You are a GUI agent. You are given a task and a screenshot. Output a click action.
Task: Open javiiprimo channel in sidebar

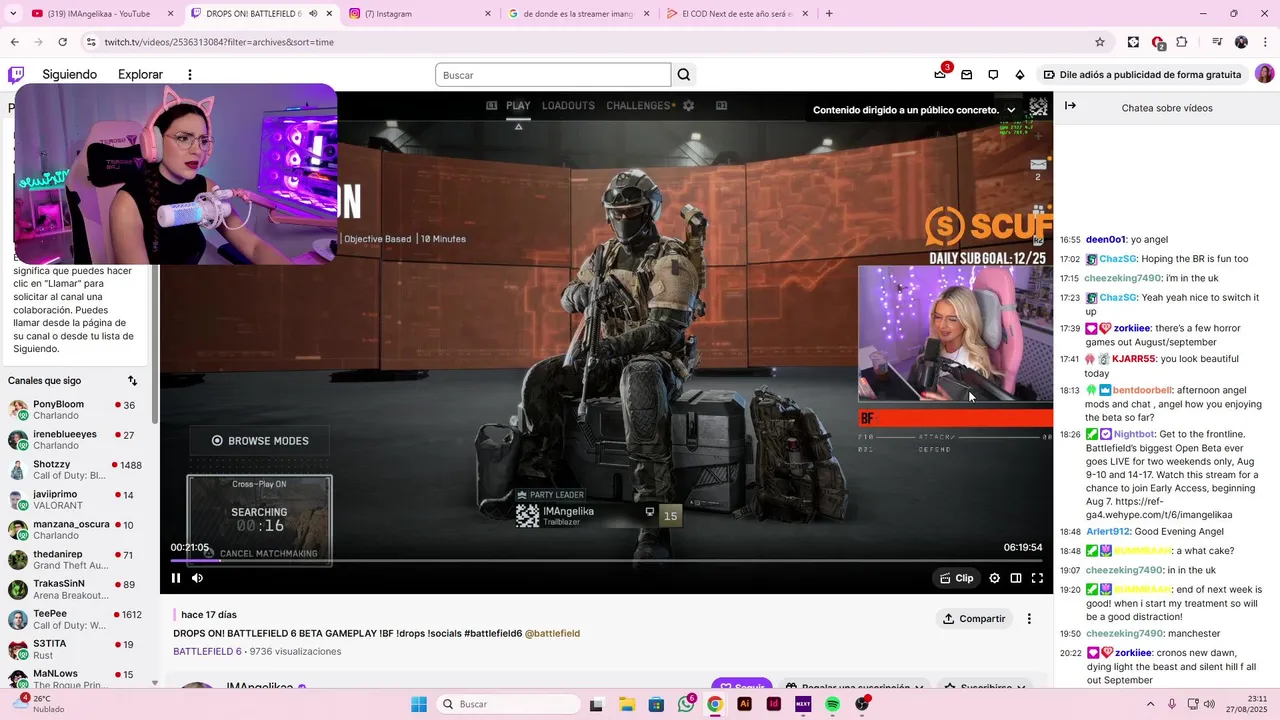tap(75, 500)
